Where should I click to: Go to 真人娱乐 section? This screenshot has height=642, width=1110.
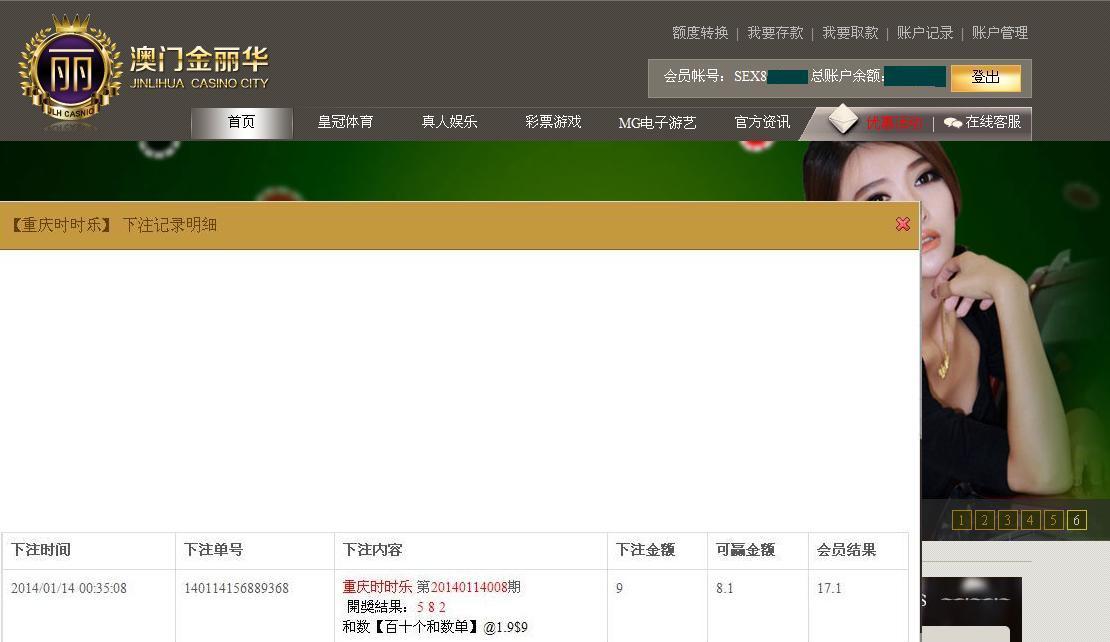coord(450,122)
